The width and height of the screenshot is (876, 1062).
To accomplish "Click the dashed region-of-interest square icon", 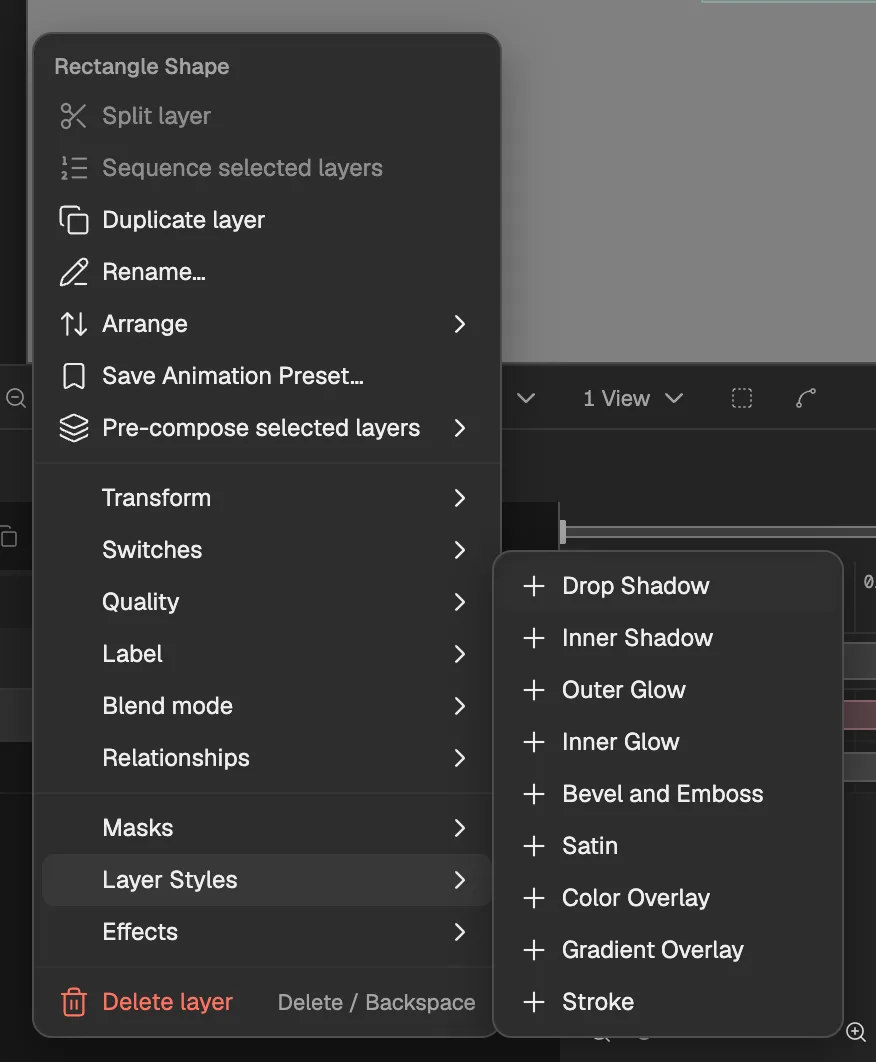I will tap(742, 398).
